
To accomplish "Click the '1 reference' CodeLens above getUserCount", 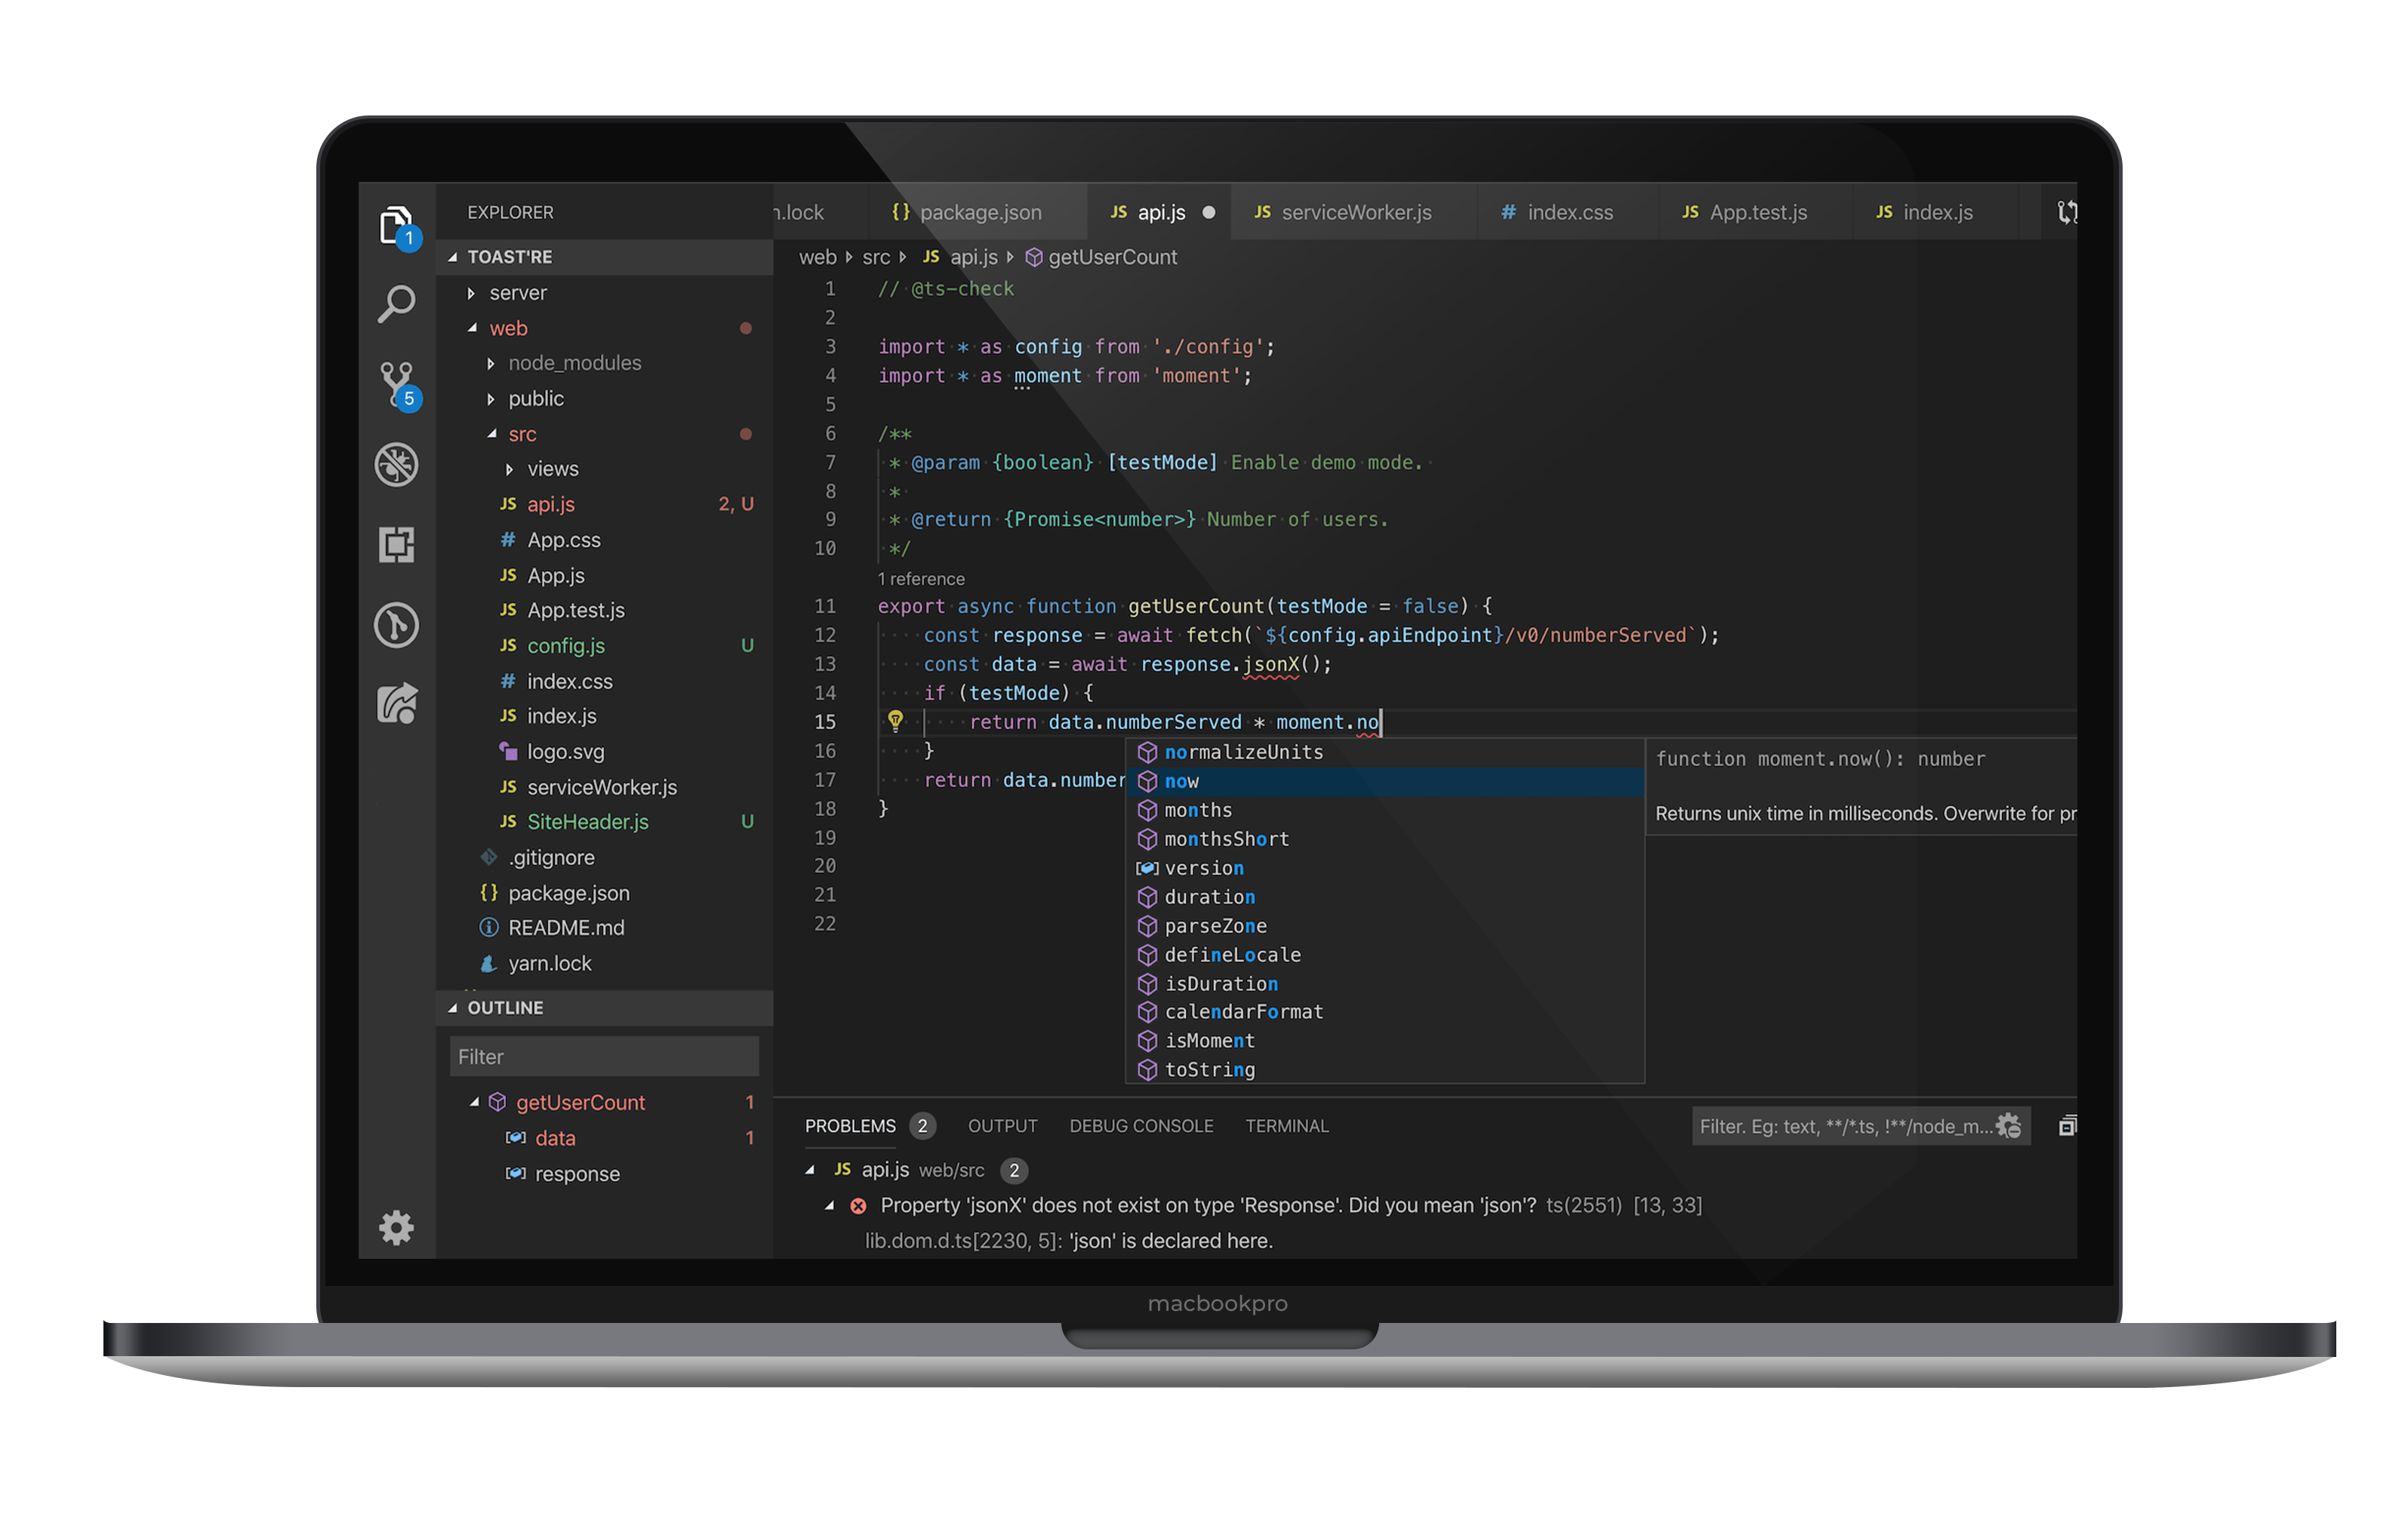I will 921,578.
